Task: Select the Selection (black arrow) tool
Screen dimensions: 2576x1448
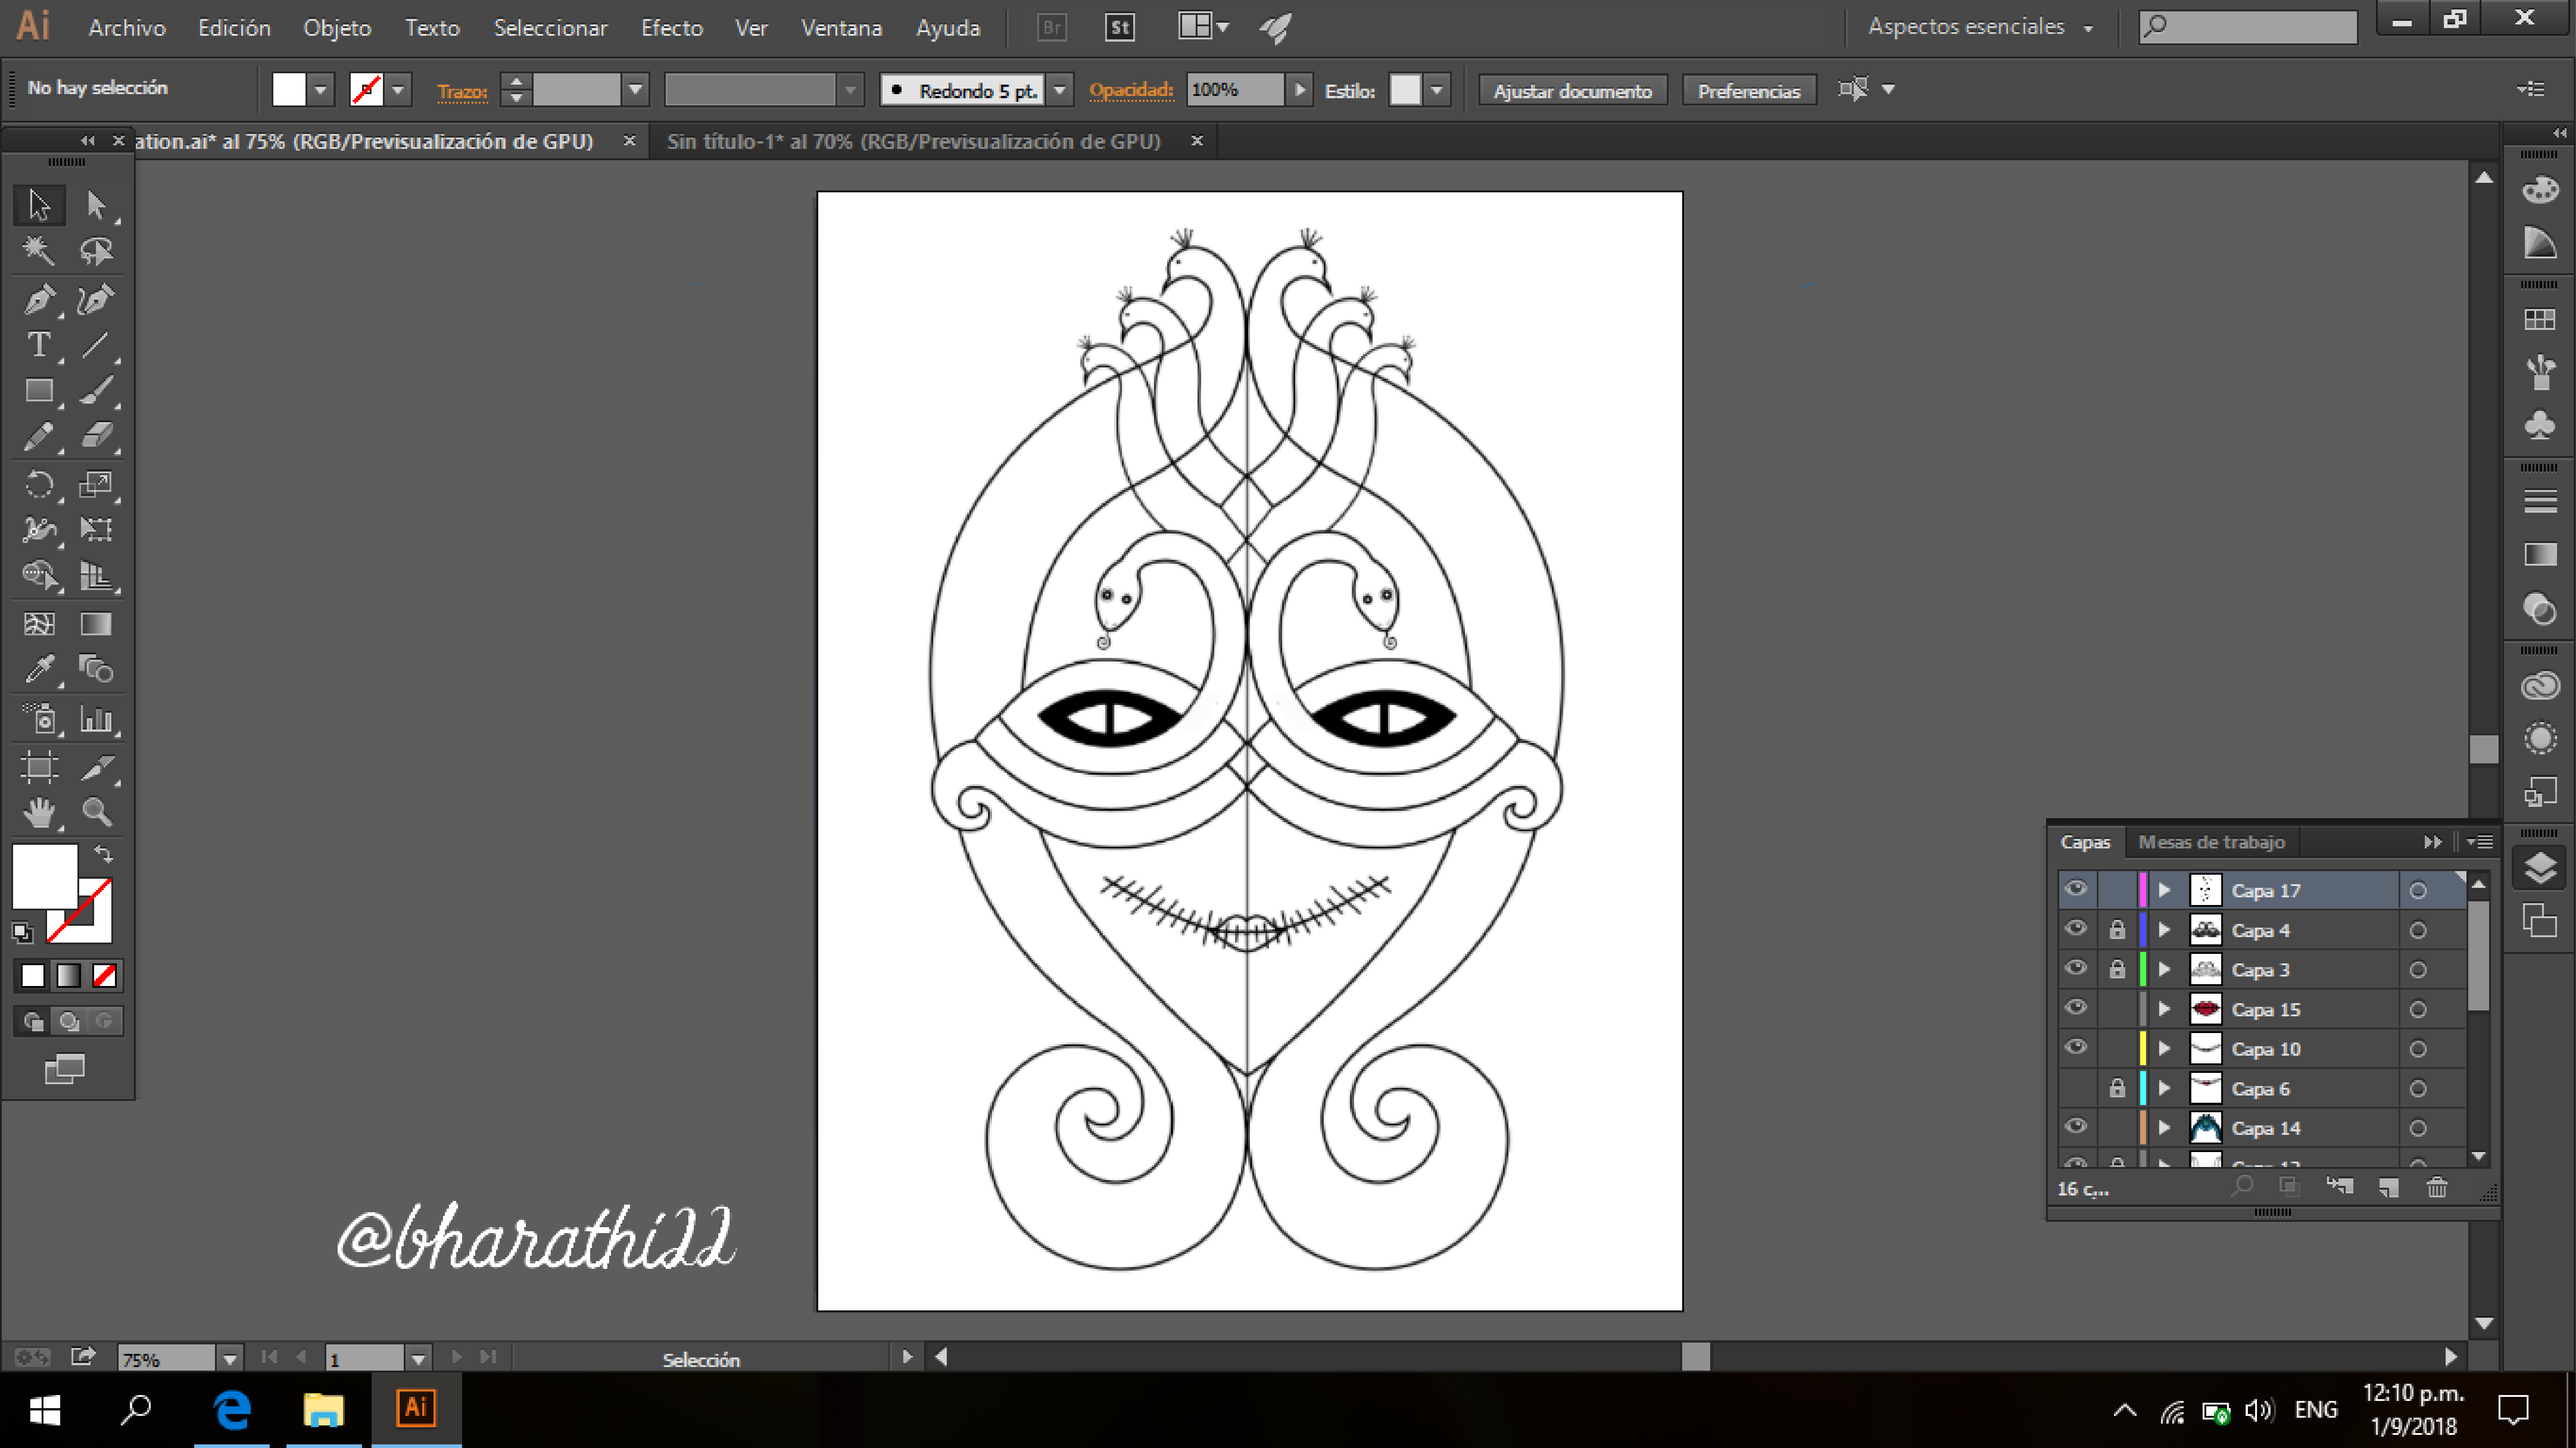Action: point(39,205)
